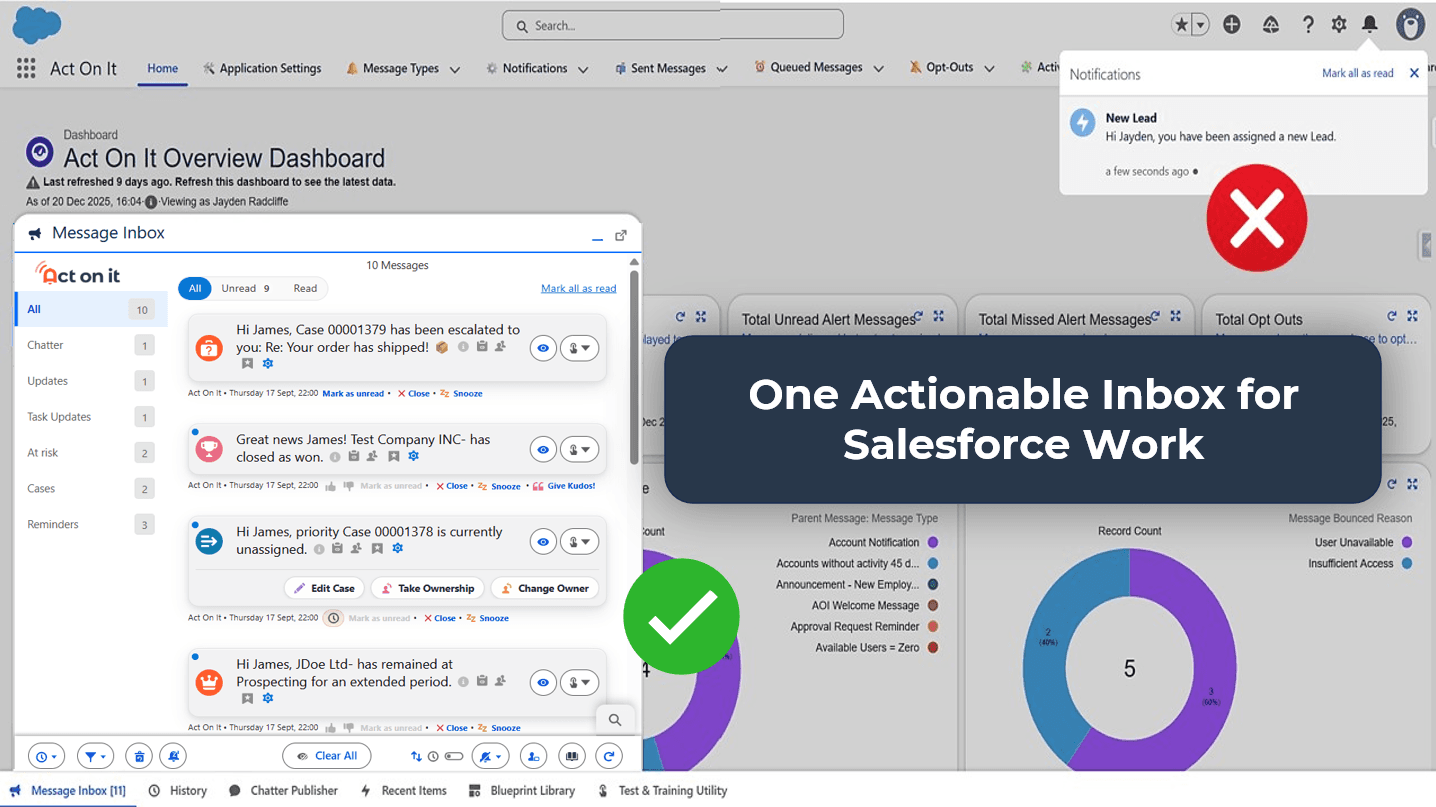
Task: Open the App Launcher grid icon
Action: pyautogui.click(x=26, y=68)
